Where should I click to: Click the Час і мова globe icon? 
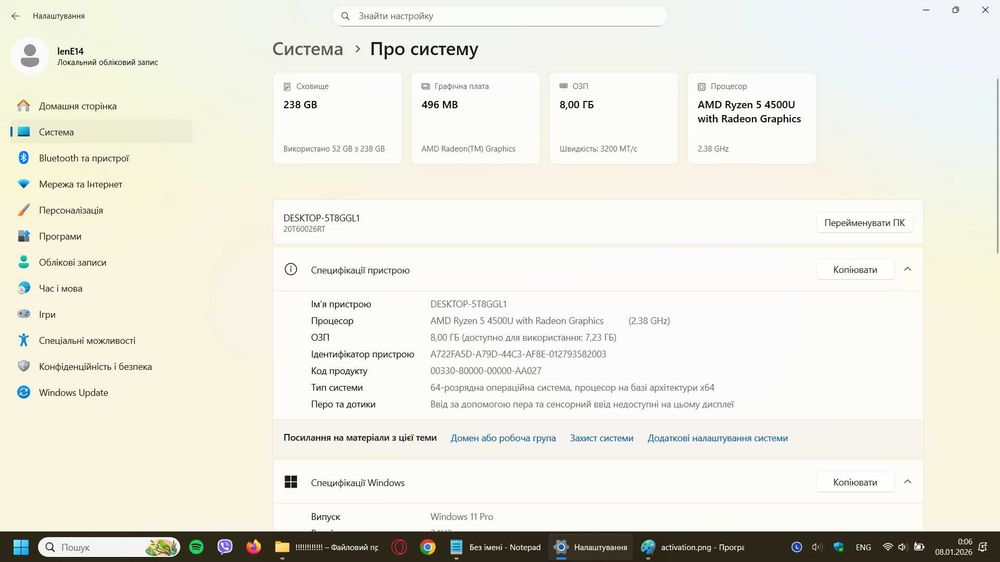click(x=24, y=288)
